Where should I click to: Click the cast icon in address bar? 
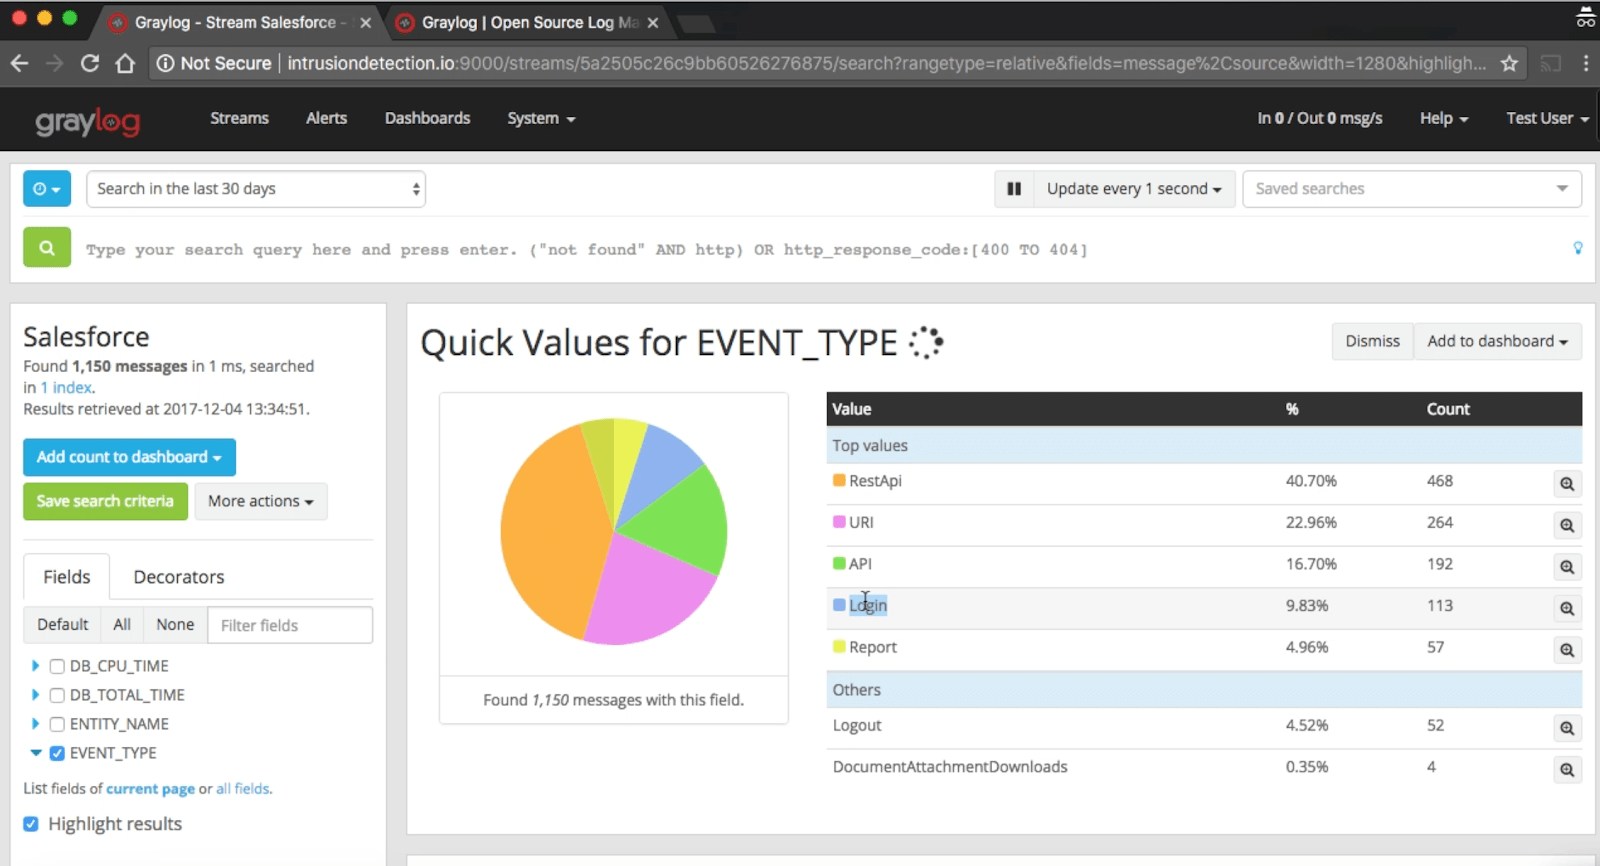tap(1551, 63)
